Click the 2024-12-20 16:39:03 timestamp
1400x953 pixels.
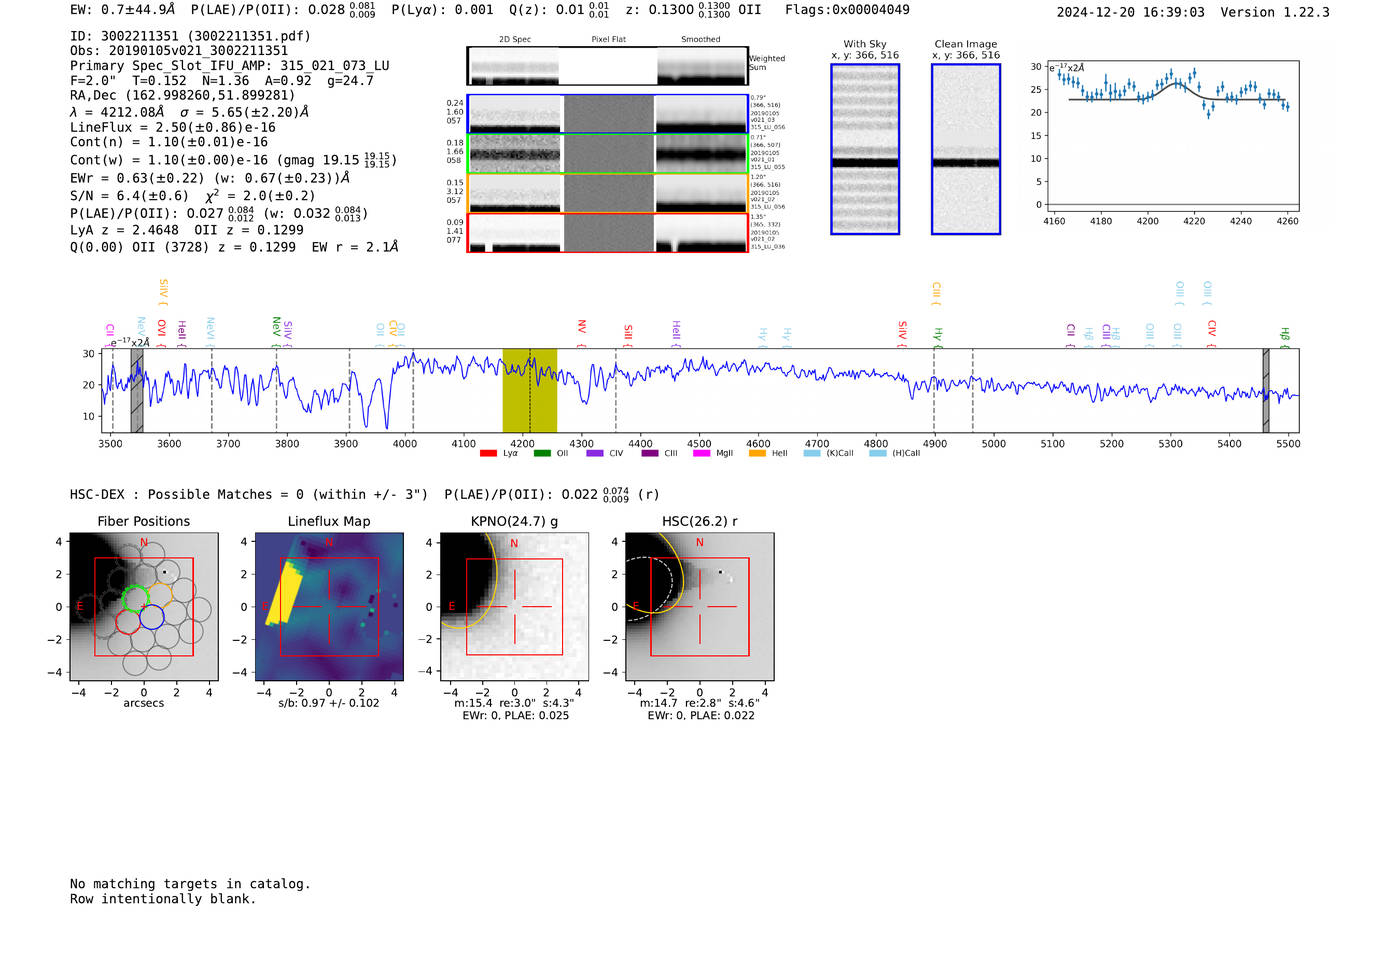click(x=1130, y=12)
